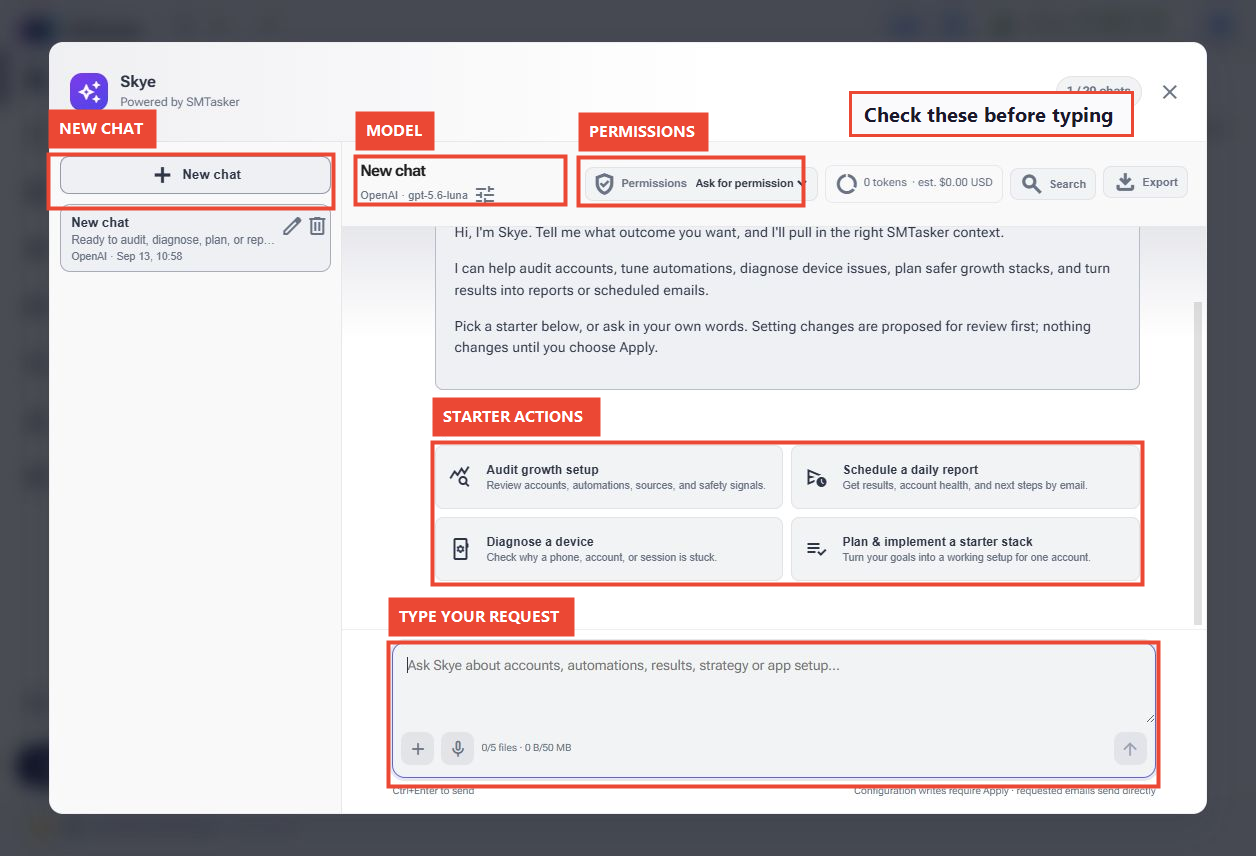Viewport: 1256px width, 856px height.
Task: Focus the Ask Skye message input
Action: click(x=774, y=684)
